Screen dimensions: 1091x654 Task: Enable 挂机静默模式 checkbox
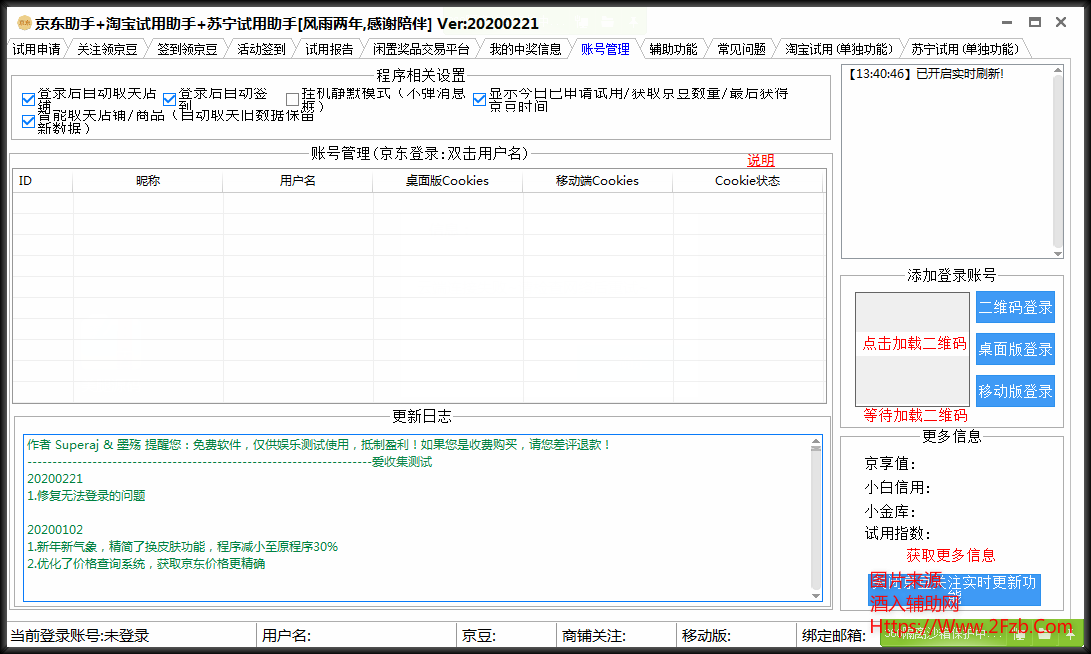(x=292, y=99)
